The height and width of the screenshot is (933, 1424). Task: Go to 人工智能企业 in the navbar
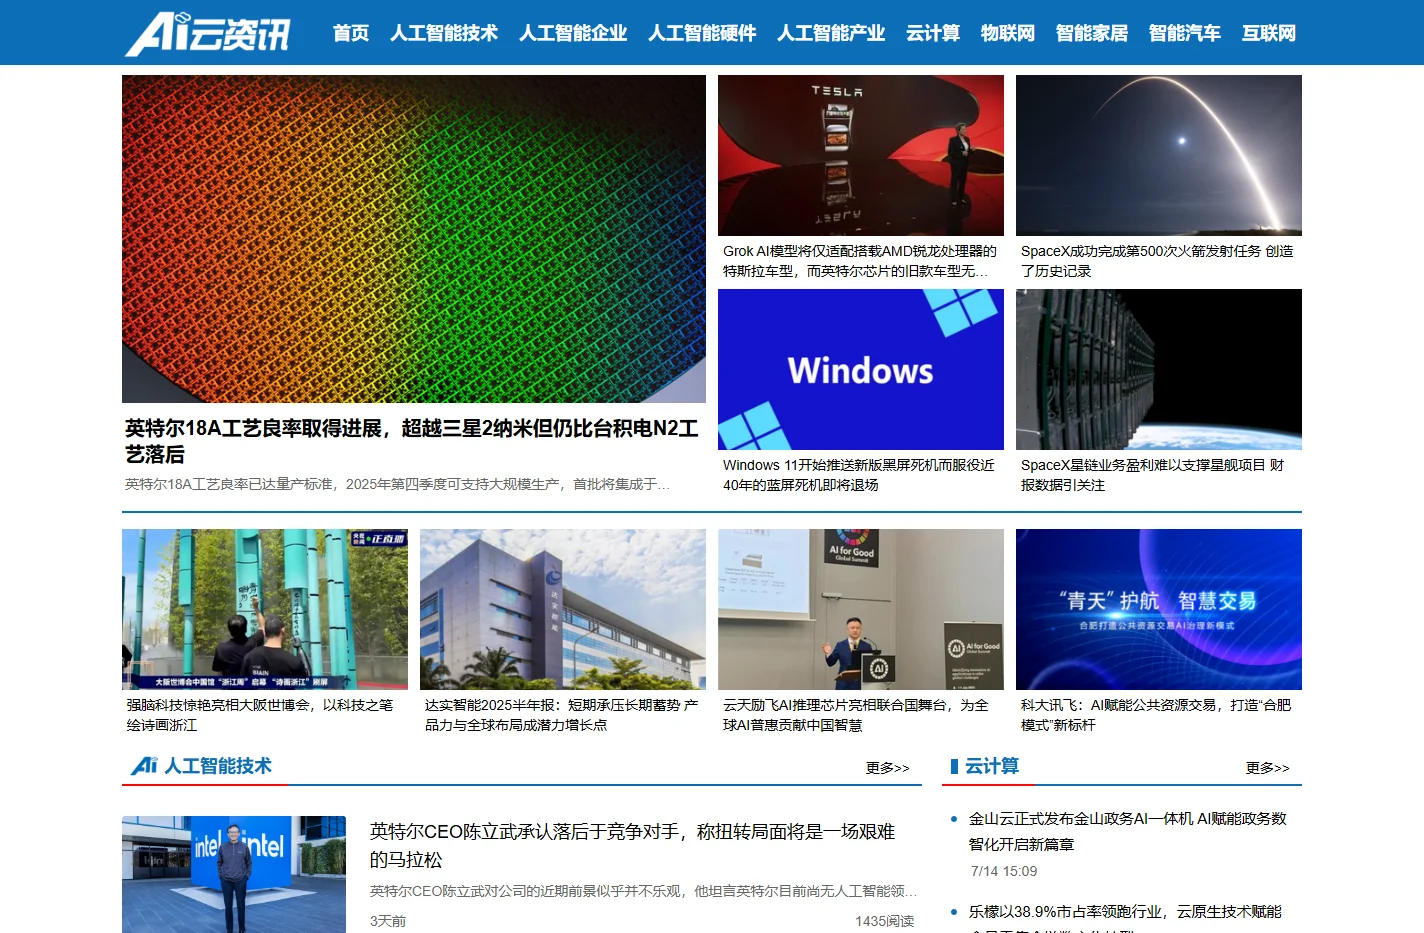coord(573,33)
